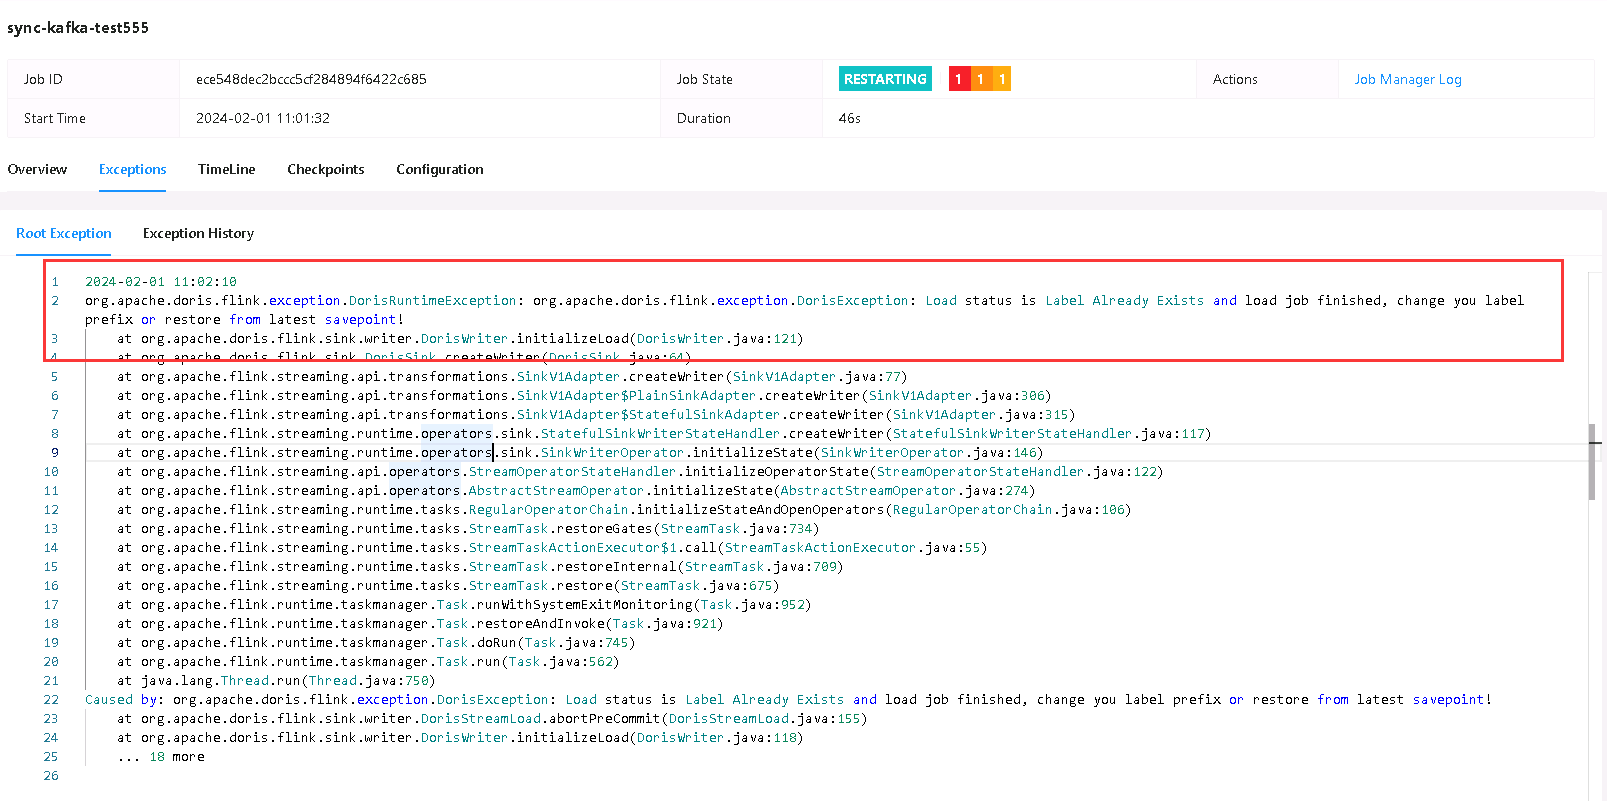
Task: Click Task.run line 562
Action: (368, 662)
